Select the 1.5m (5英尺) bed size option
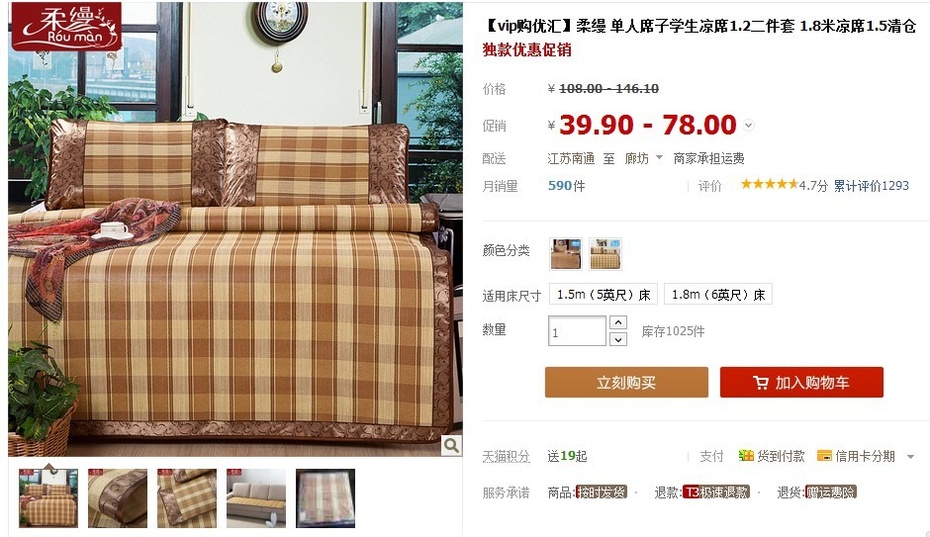This screenshot has width=930, height=537. click(603, 294)
